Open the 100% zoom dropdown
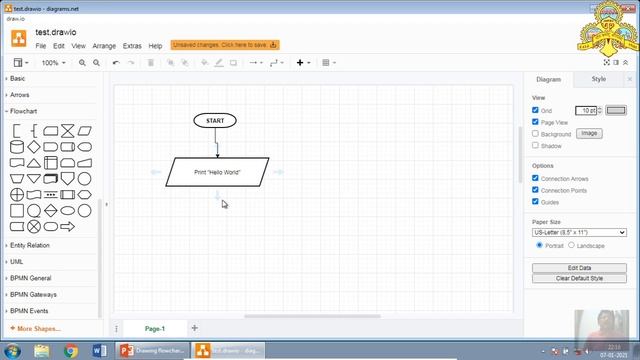Image resolution: width=640 pixels, height=360 pixels. pyautogui.click(x=53, y=63)
